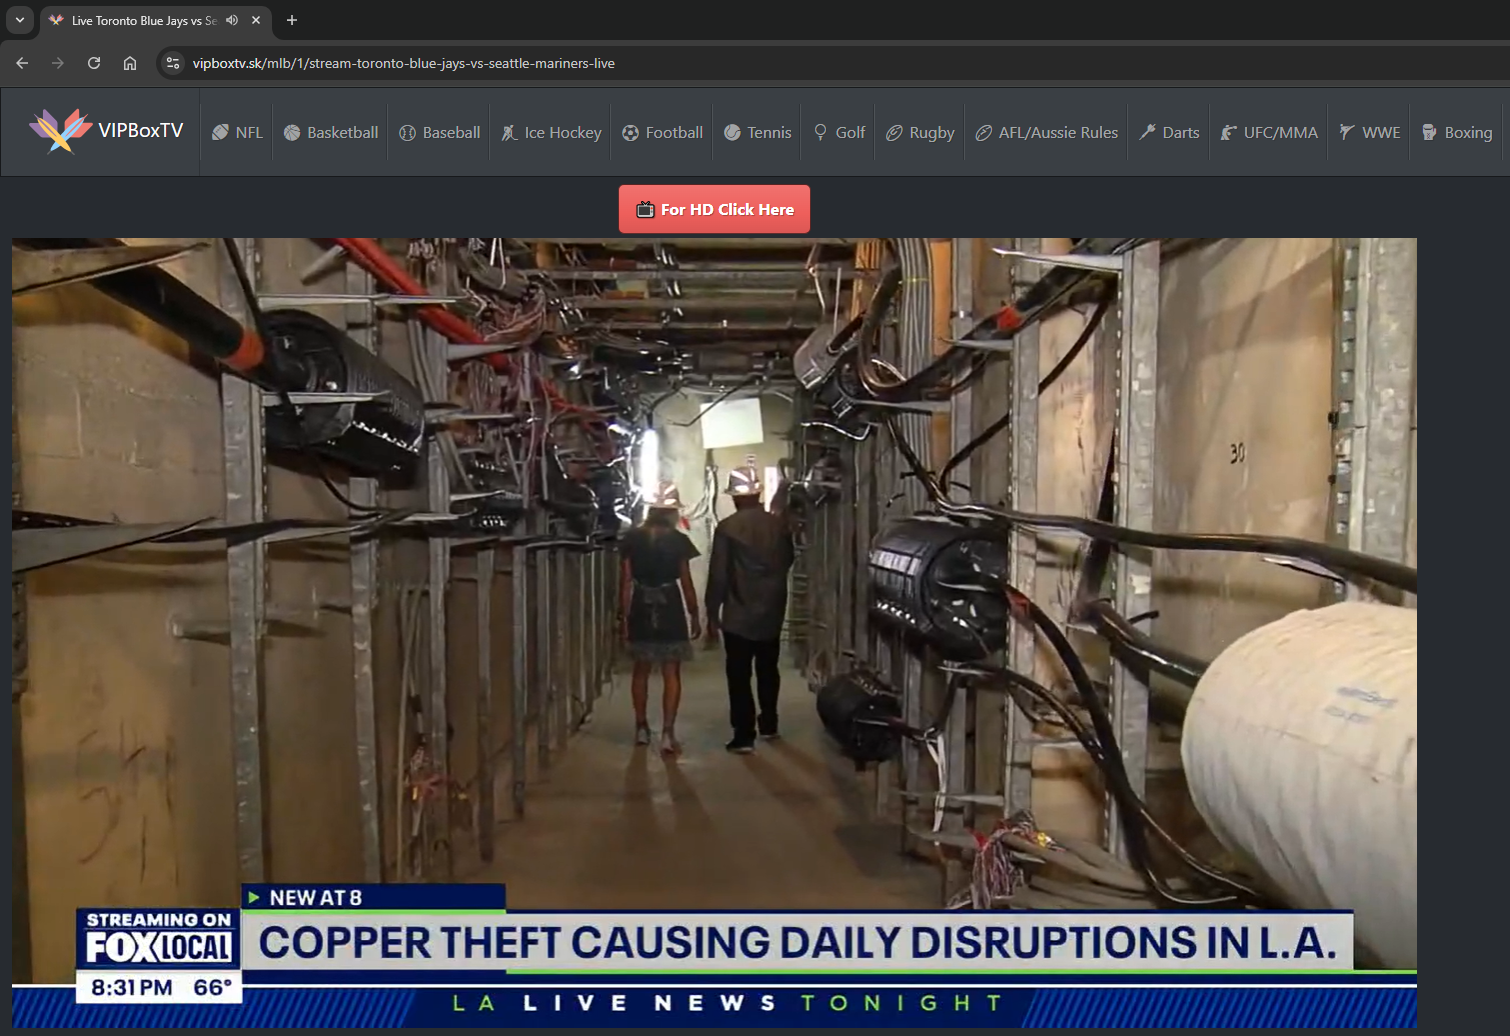Click the 8:31 PM time text
This screenshot has height=1036, width=1510.
132,988
